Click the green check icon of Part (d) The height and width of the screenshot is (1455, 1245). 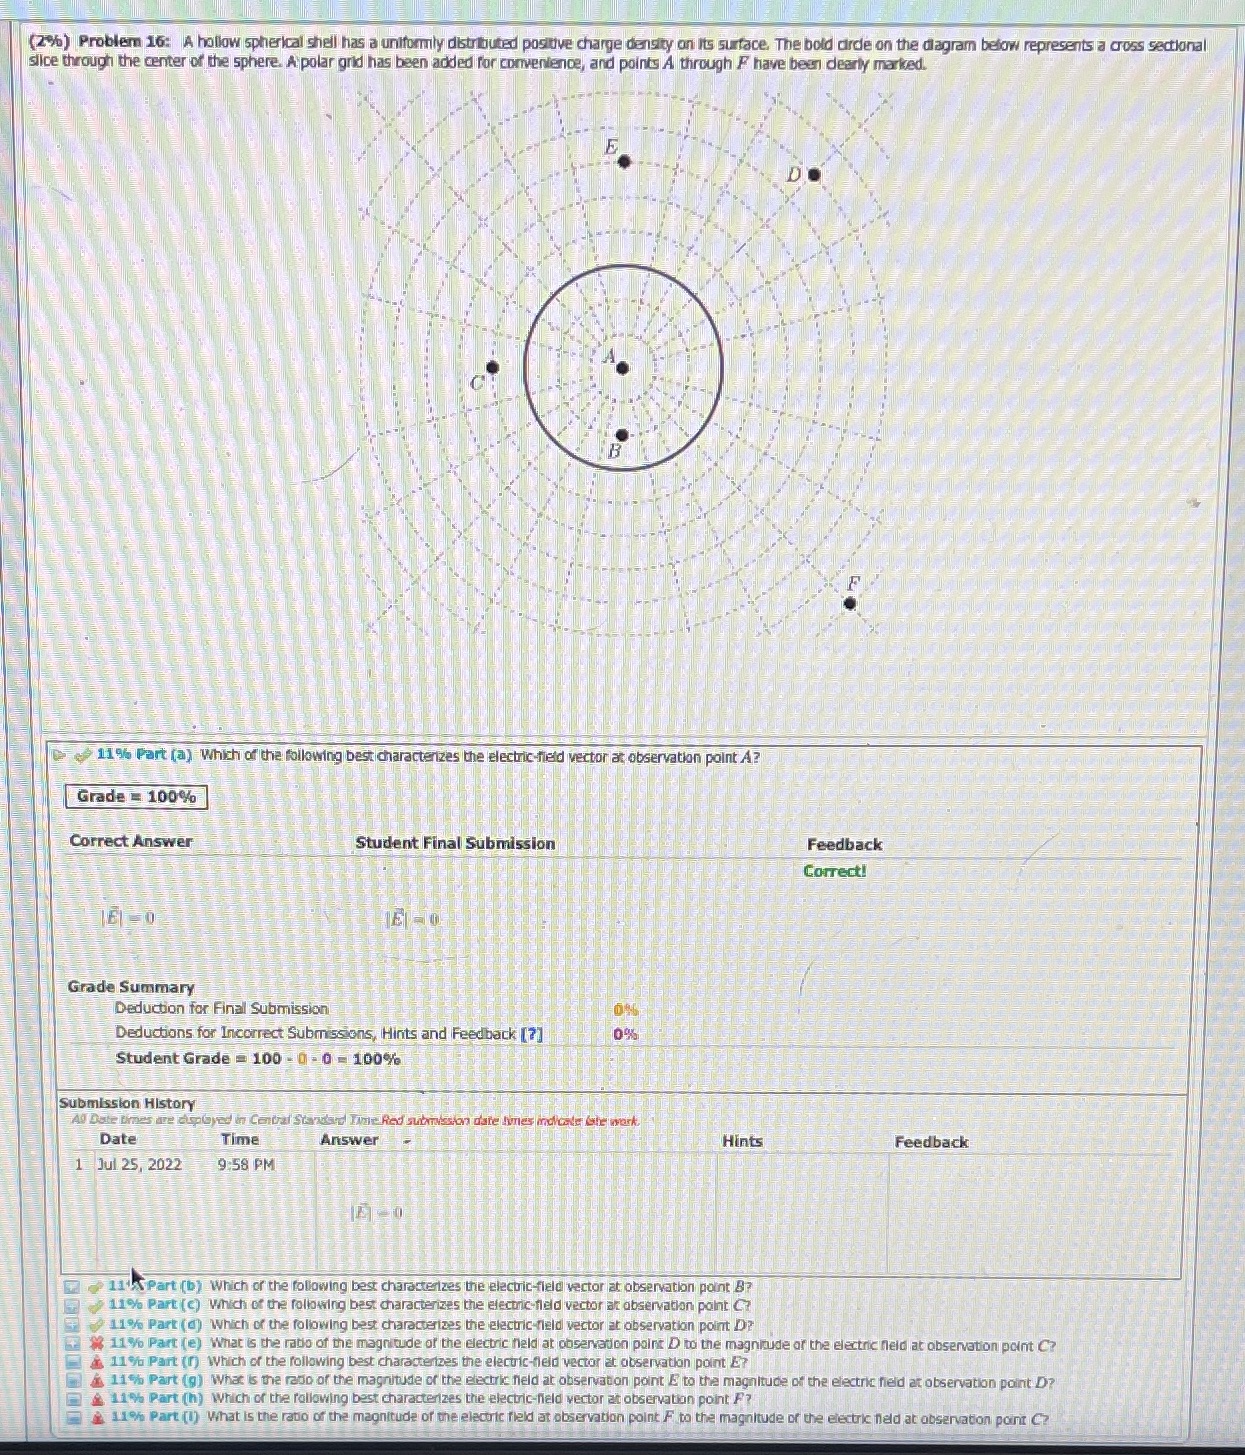tap(96, 1324)
